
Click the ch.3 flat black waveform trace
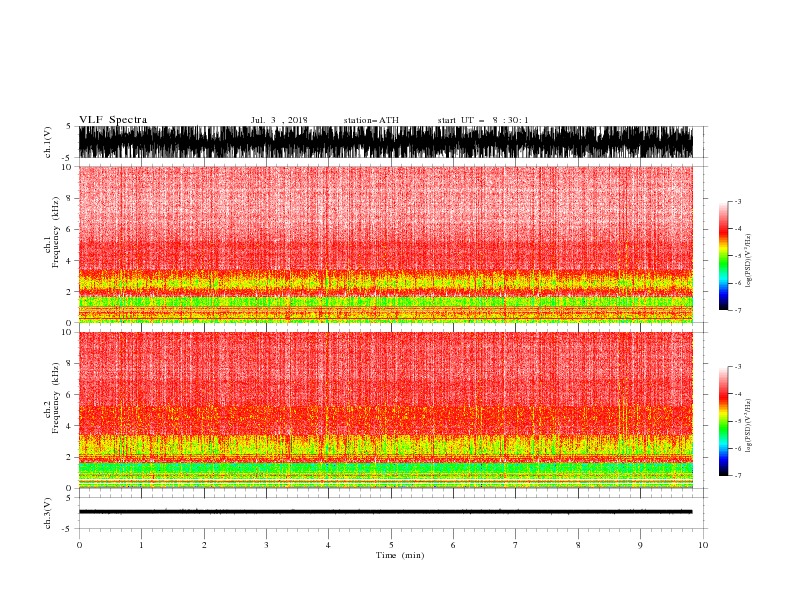click(385, 512)
